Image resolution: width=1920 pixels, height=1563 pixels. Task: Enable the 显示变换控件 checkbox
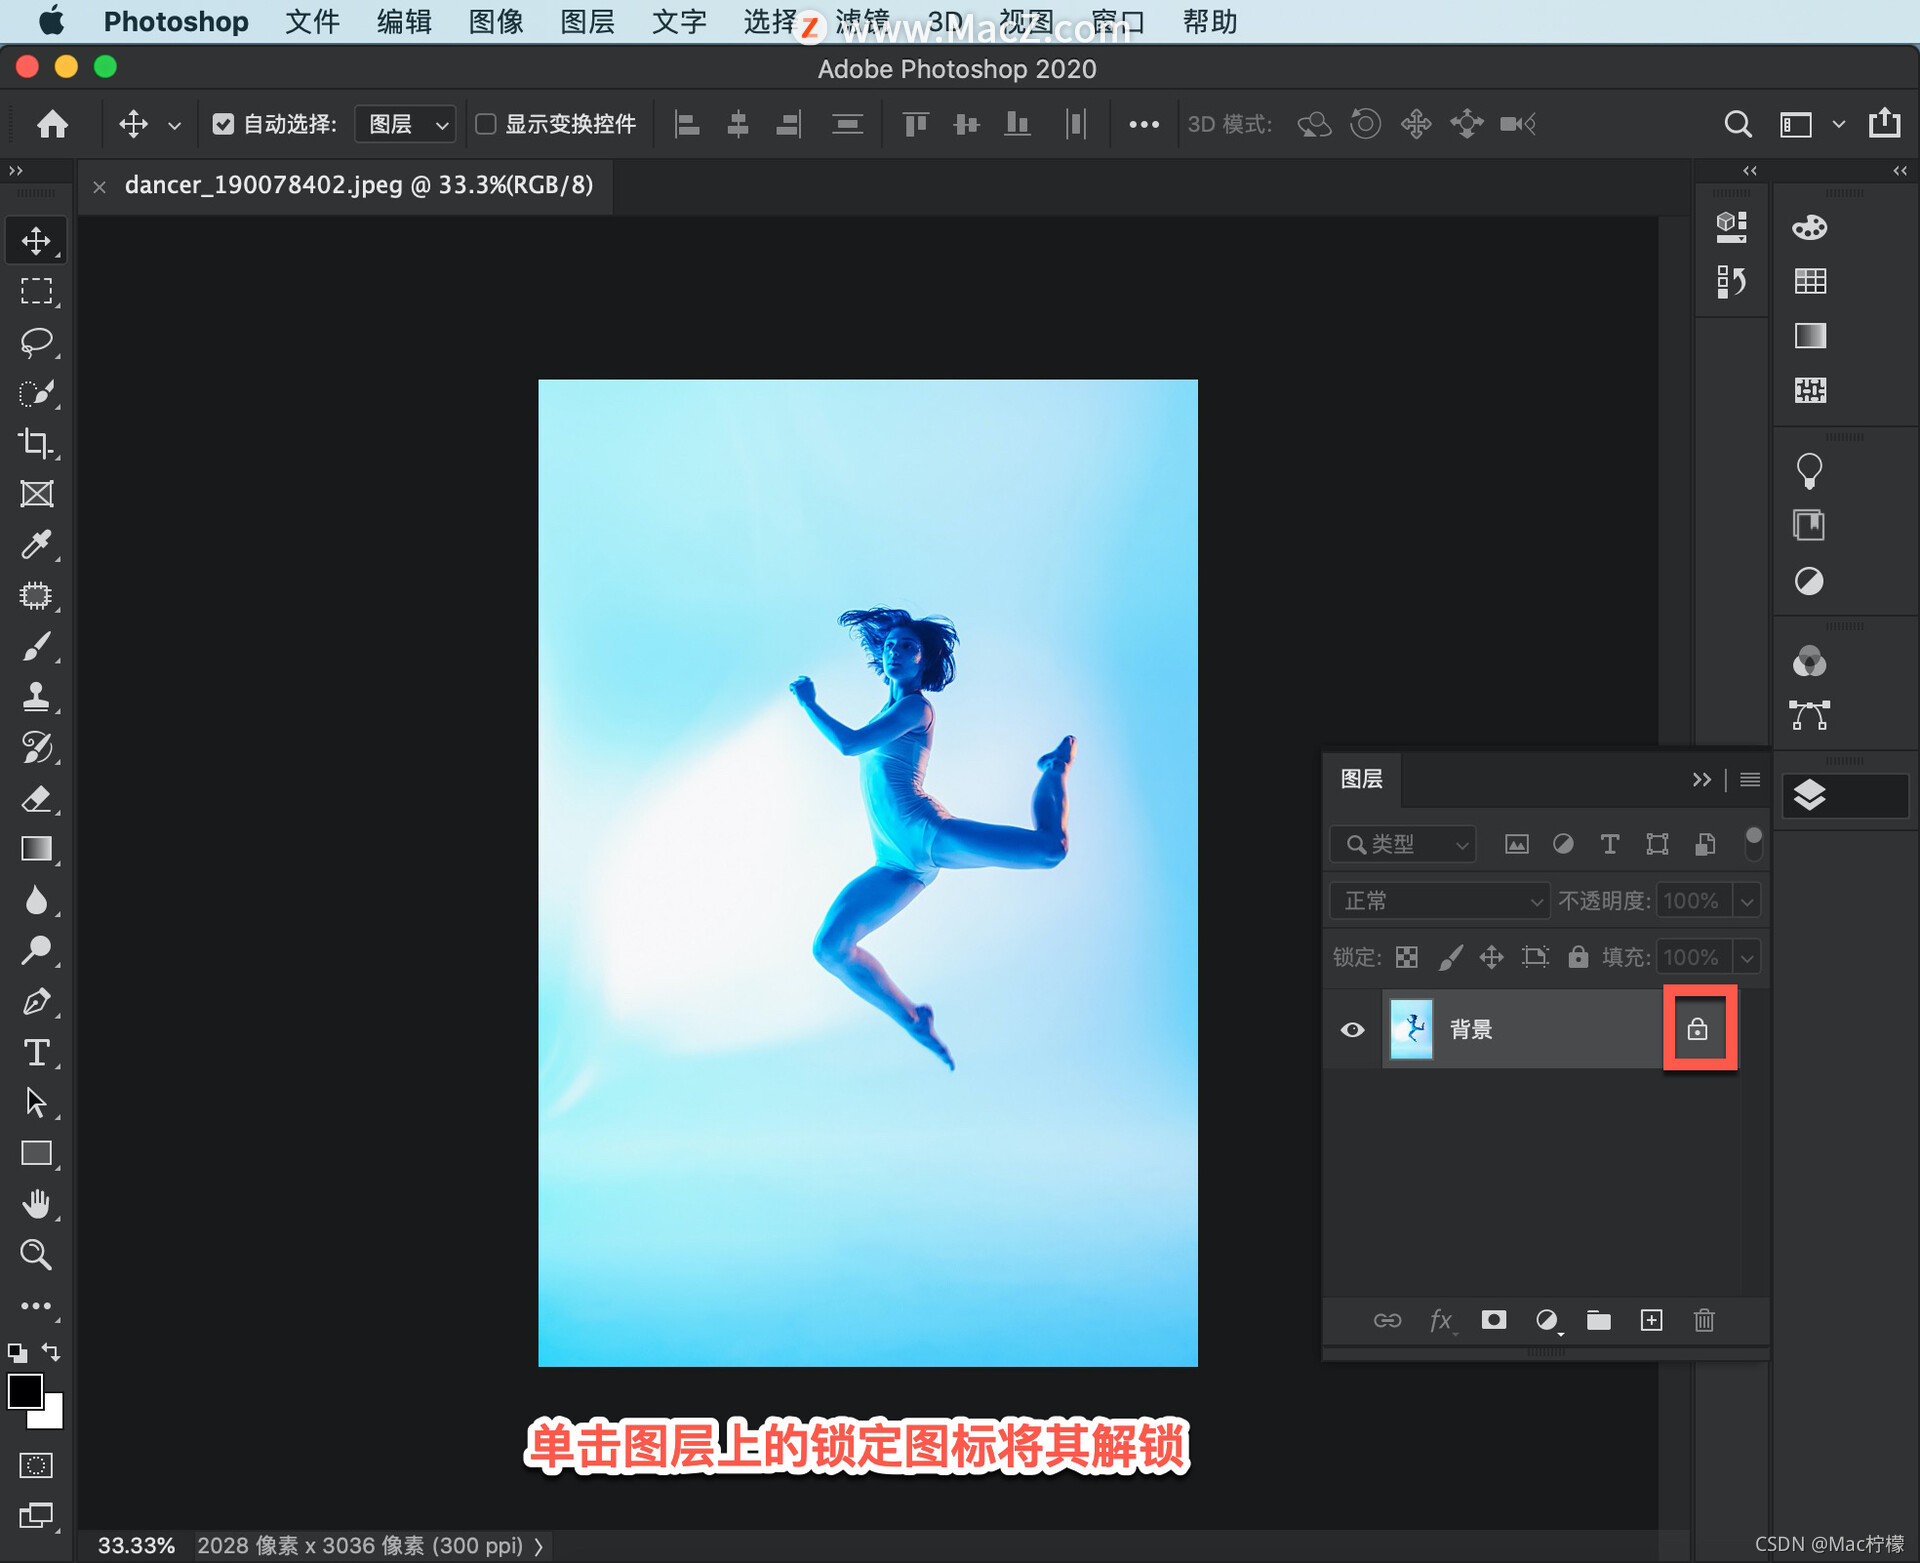pyautogui.click(x=485, y=124)
